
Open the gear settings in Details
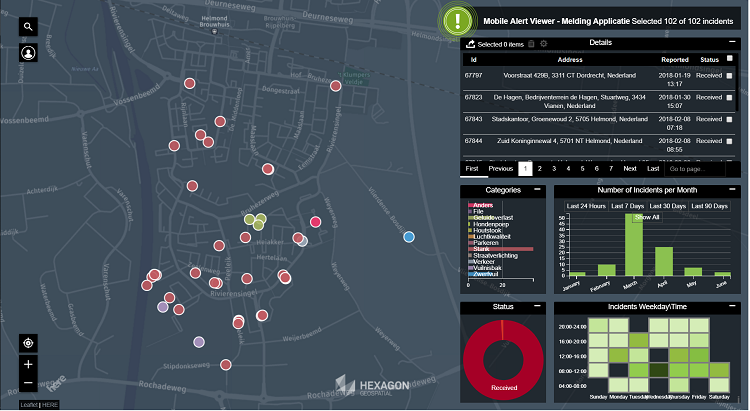point(543,44)
